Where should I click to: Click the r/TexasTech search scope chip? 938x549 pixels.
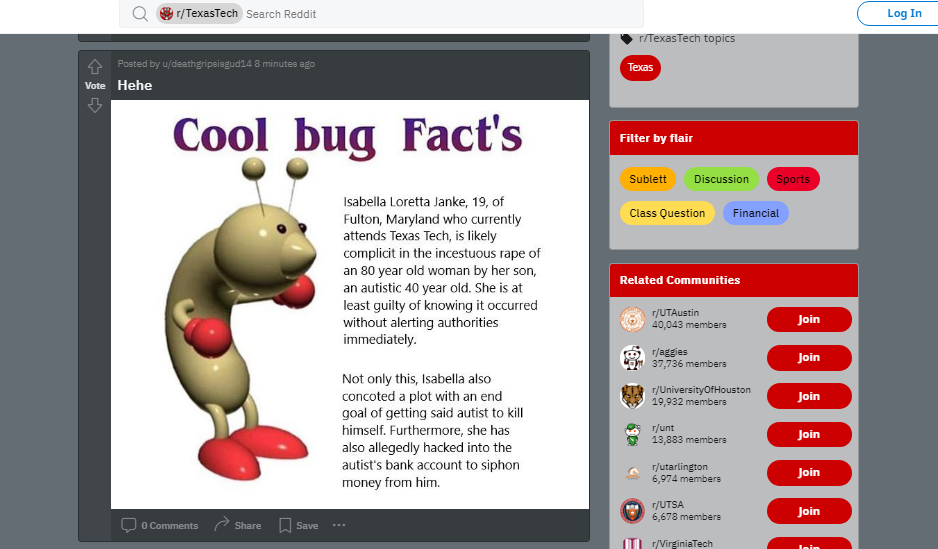(x=199, y=13)
